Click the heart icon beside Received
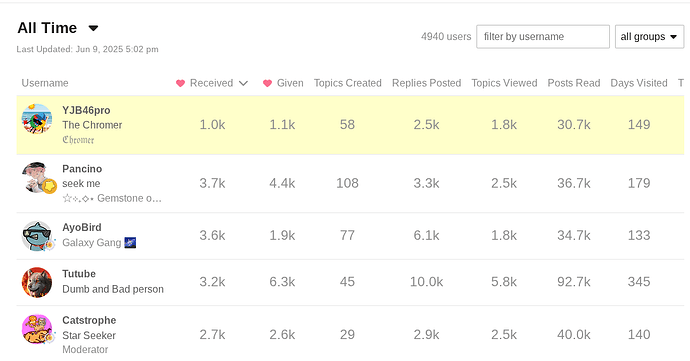Image resolution: width=690 pixels, height=361 pixels. tap(180, 83)
